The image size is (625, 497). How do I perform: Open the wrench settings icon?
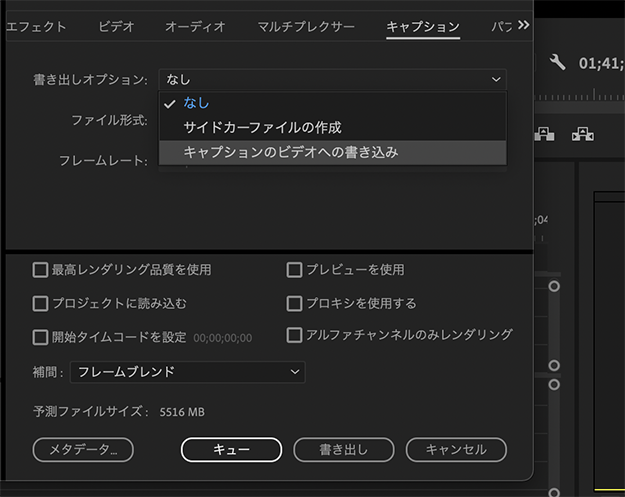[558, 63]
